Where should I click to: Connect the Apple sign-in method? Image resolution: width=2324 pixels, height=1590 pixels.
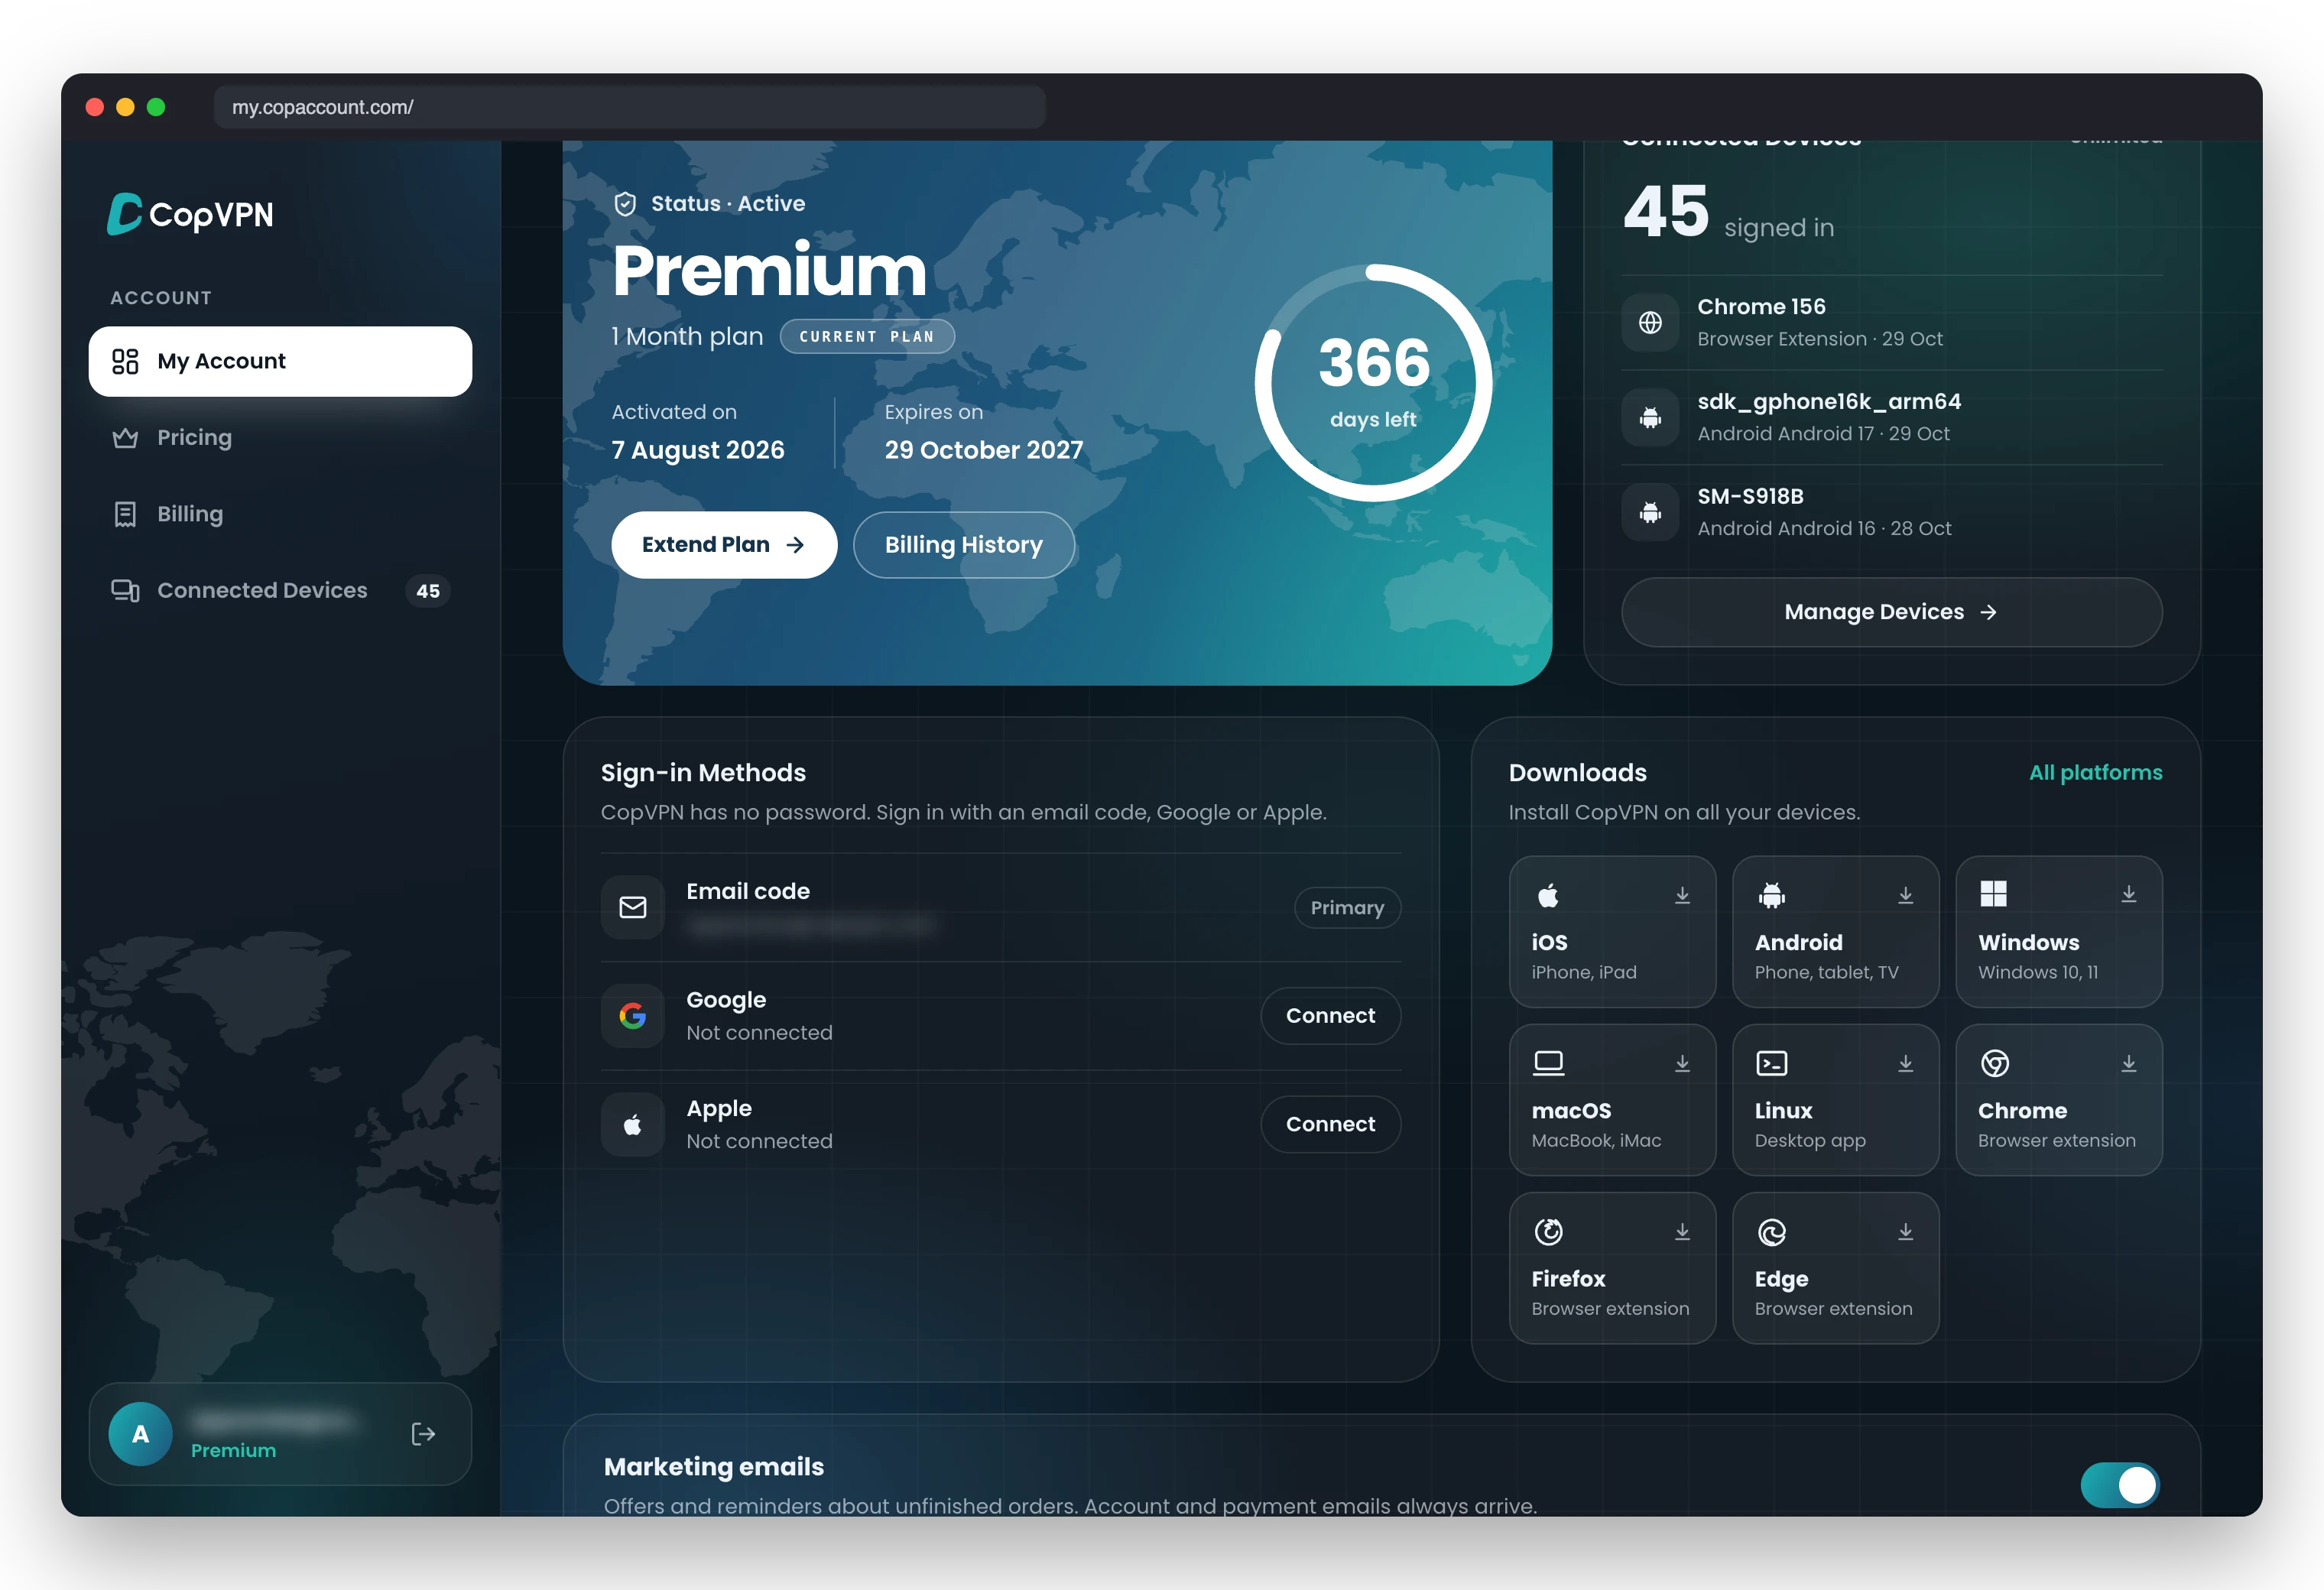[x=1330, y=1125]
